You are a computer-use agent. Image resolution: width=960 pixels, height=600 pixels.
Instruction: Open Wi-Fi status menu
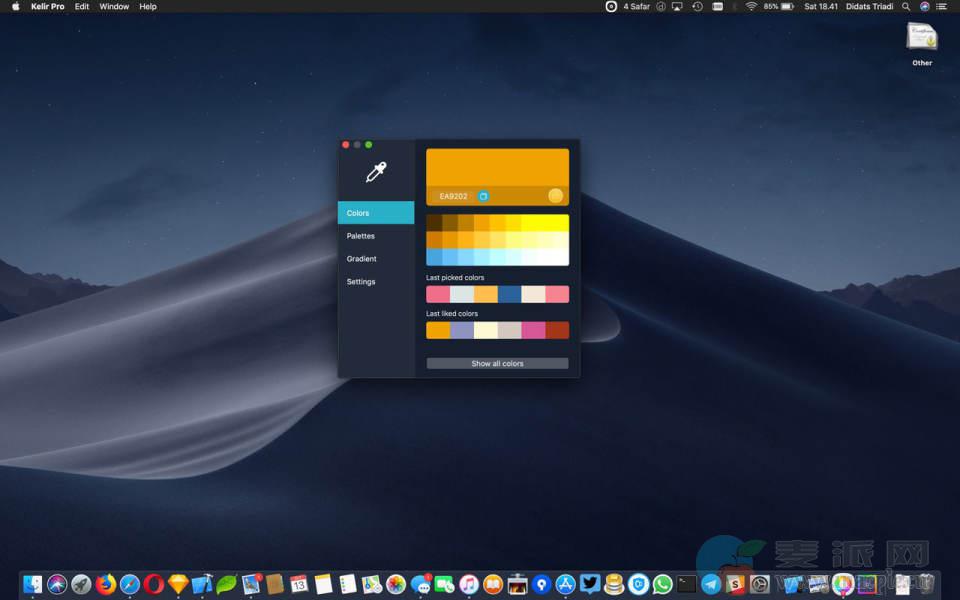point(751,6)
